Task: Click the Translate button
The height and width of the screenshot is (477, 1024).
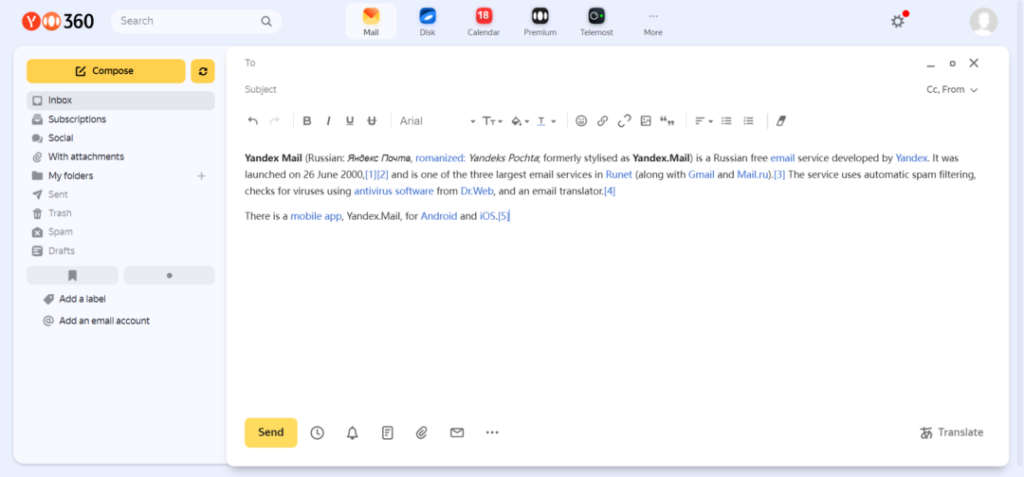Action: tap(952, 433)
